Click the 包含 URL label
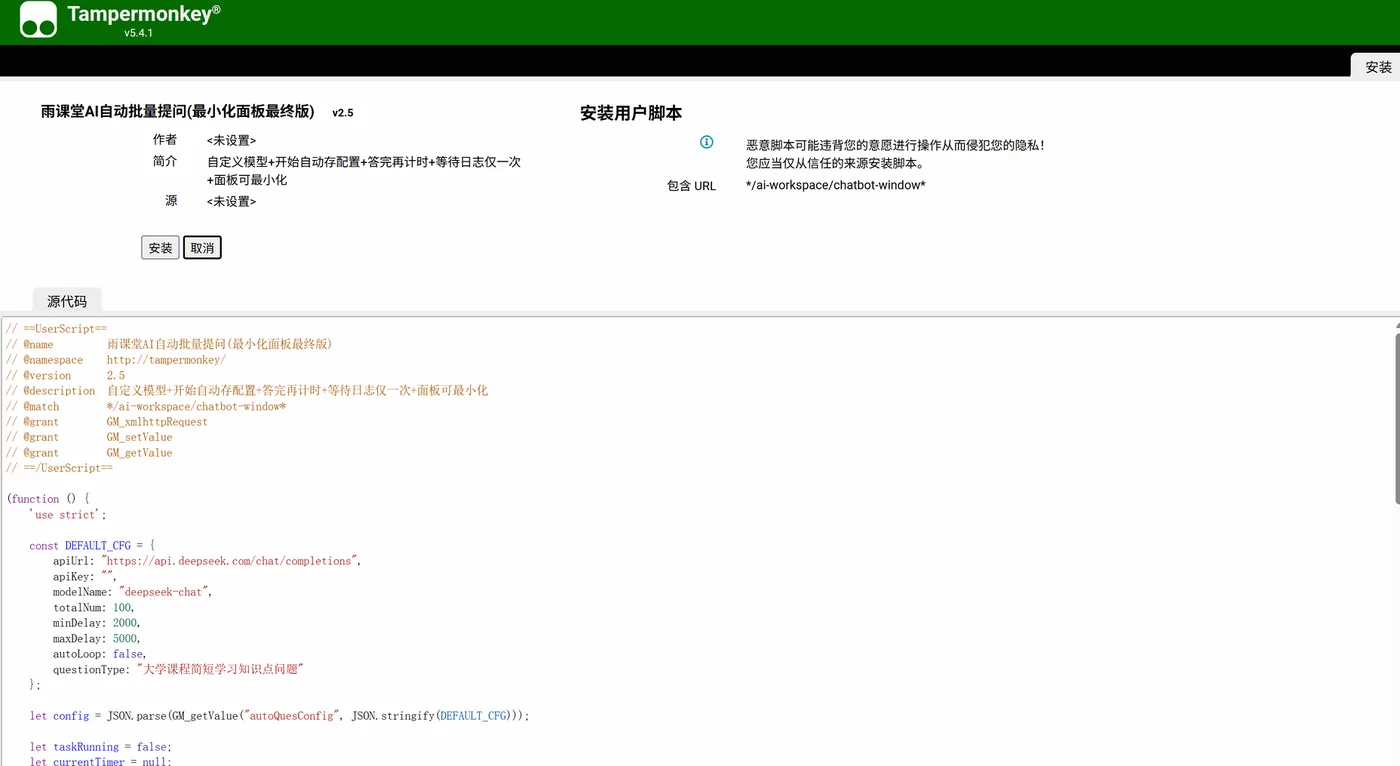This screenshot has height=766, width=1400. (x=691, y=186)
